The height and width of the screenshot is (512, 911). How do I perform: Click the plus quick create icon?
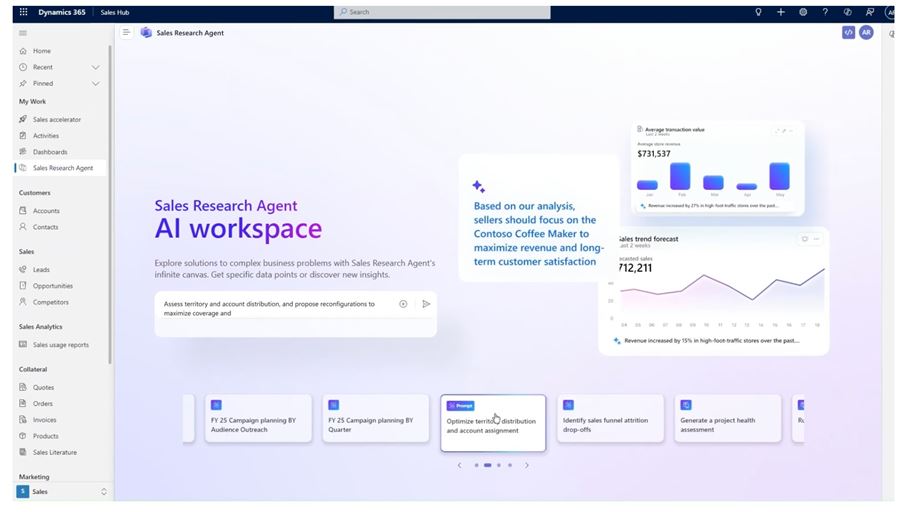pos(781,12)
